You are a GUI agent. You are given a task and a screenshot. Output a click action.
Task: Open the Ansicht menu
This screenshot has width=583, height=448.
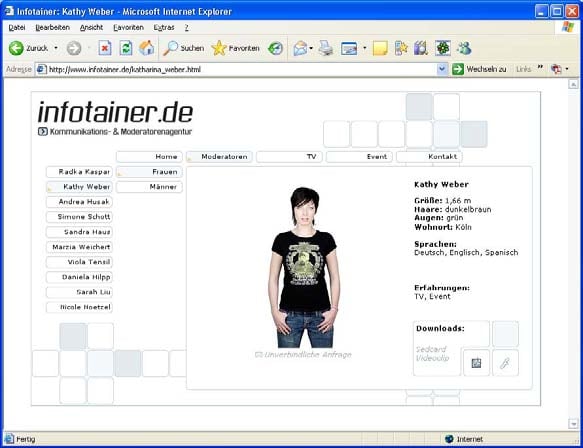tap(91, 28)
